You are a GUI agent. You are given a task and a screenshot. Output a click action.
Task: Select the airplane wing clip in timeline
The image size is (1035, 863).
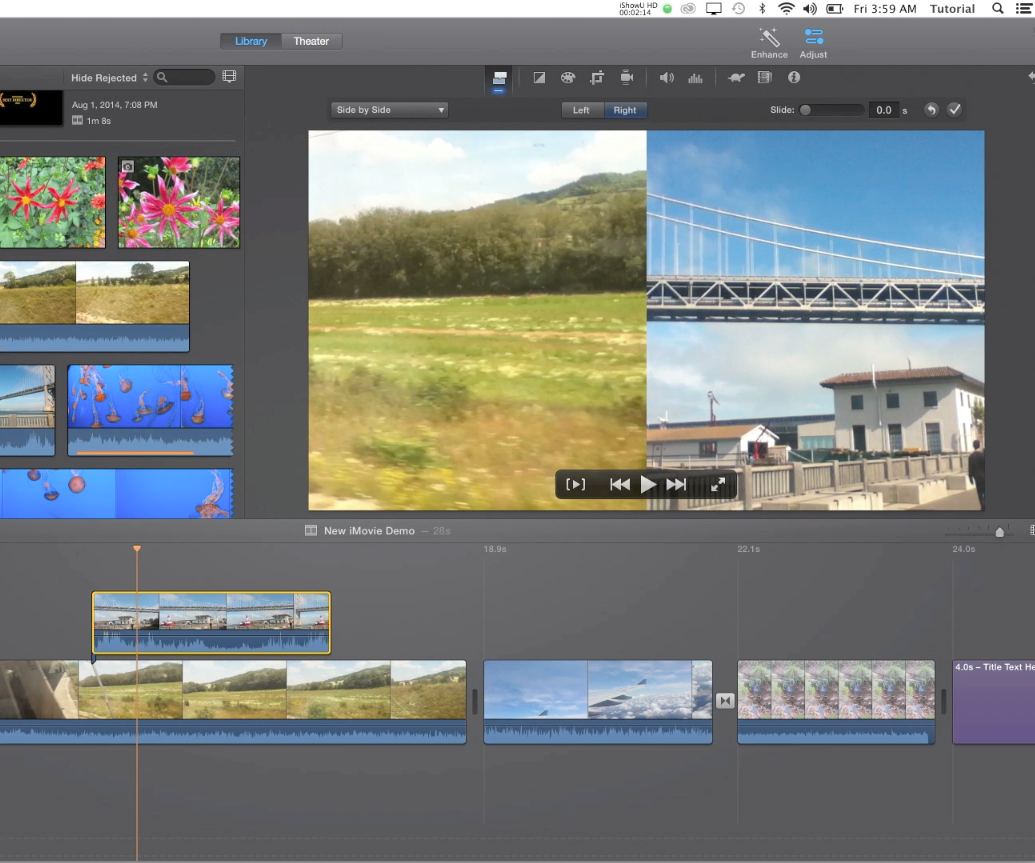[598, 702]
